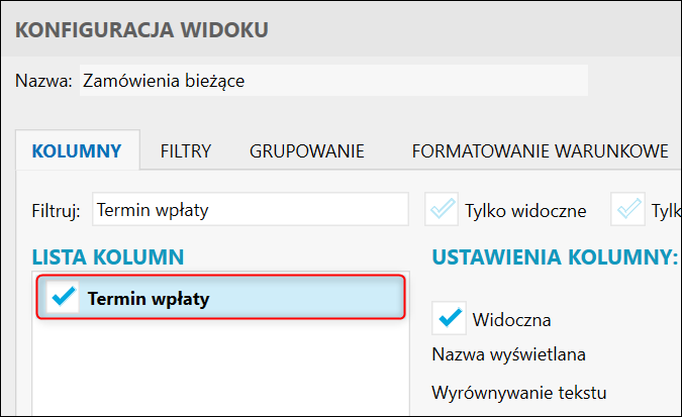682x417 pixels.
Task: Click empty area below Termin wpłaty in the list
Action: click(x=220, y=370)
